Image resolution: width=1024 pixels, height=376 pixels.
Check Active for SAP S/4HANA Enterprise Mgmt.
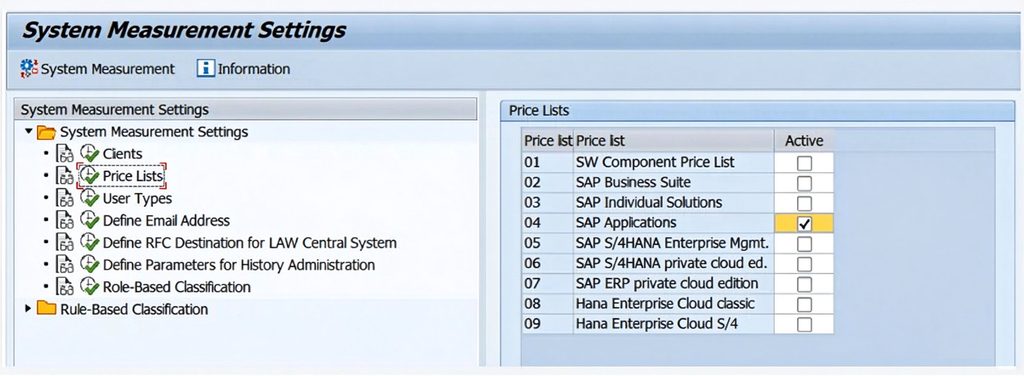805,244
